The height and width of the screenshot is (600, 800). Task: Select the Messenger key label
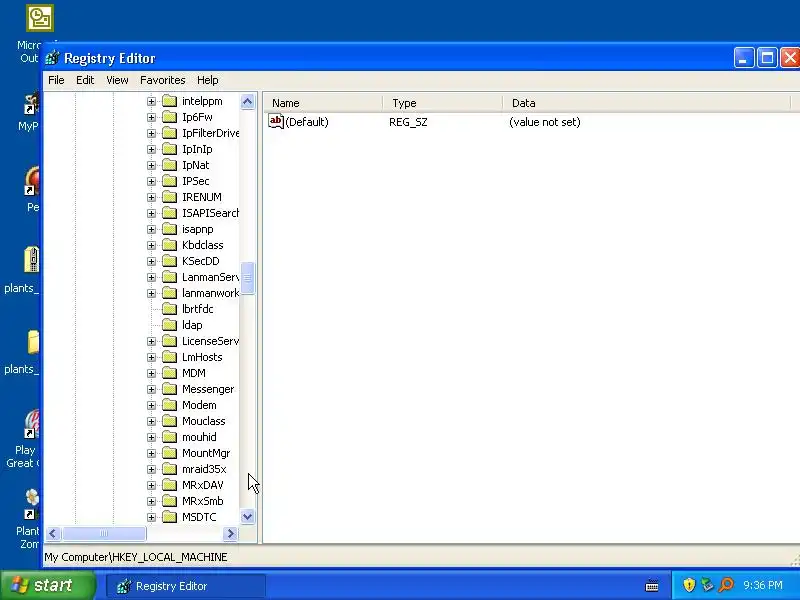(208, 389)
